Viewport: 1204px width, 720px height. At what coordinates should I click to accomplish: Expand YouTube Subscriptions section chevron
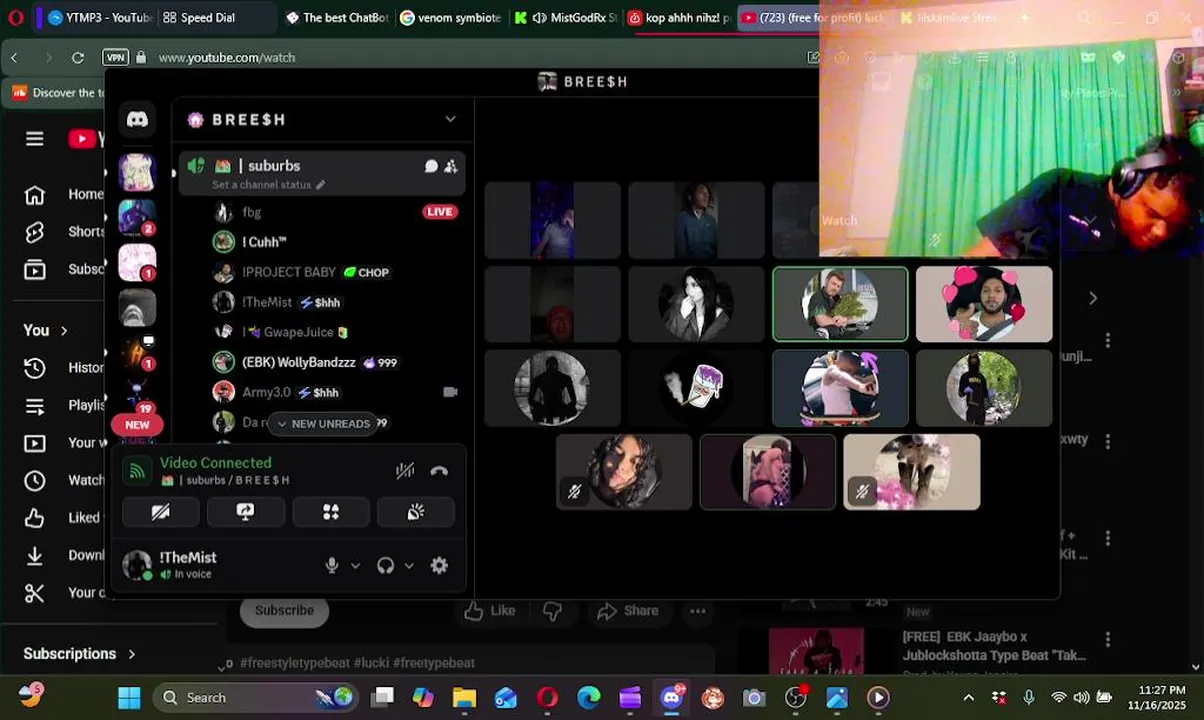131,654
